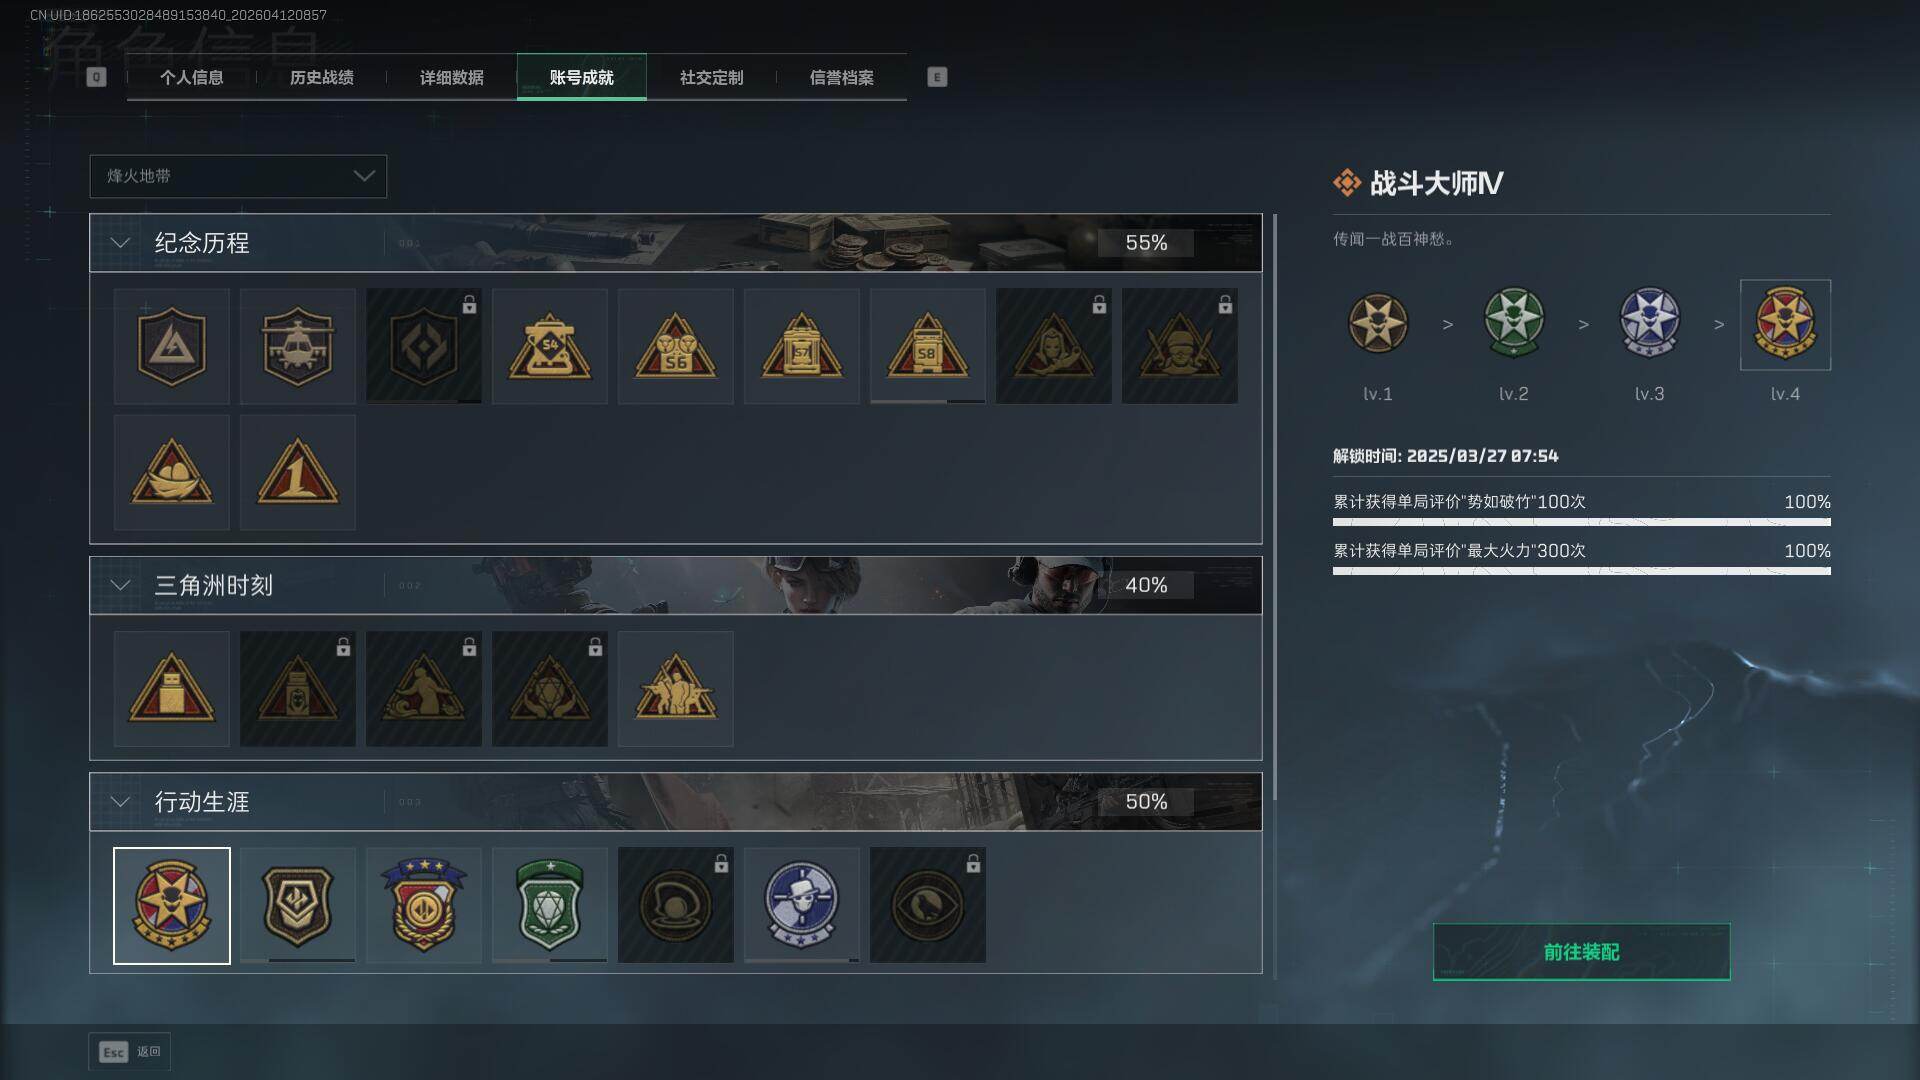Click the 前往装配 button
1920x1080 pixels.
[x=1581, y=952]
